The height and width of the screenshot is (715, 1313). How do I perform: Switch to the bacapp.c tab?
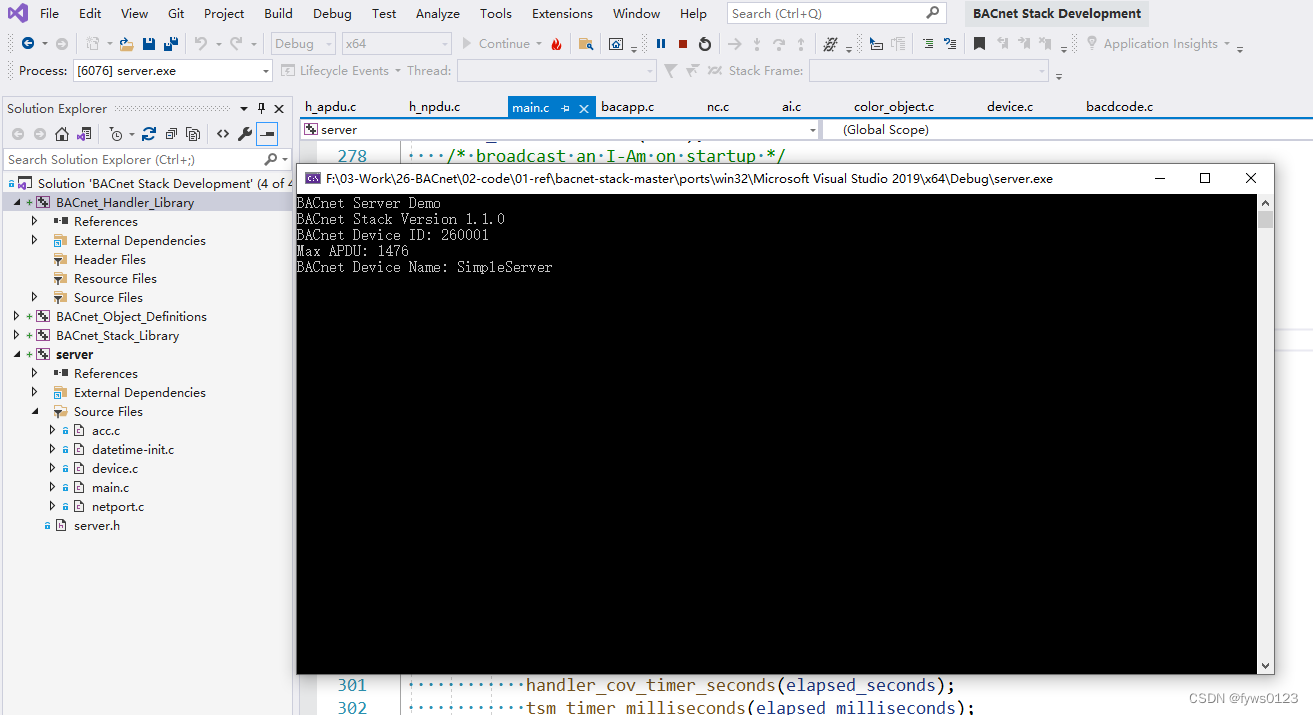click(x=628, y=107)
